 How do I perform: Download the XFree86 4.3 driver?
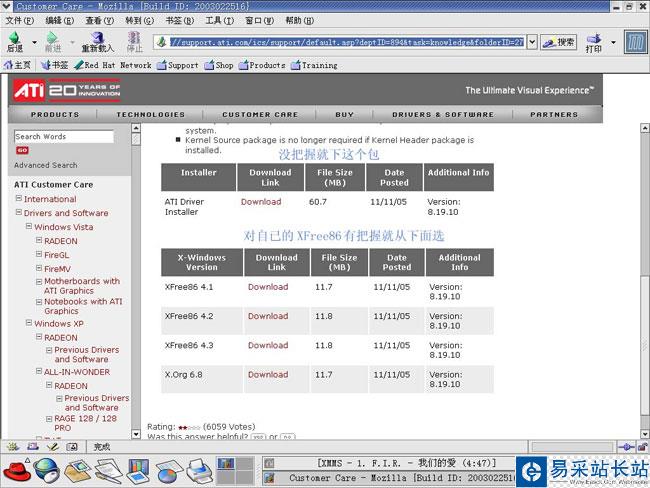(268, 345)
